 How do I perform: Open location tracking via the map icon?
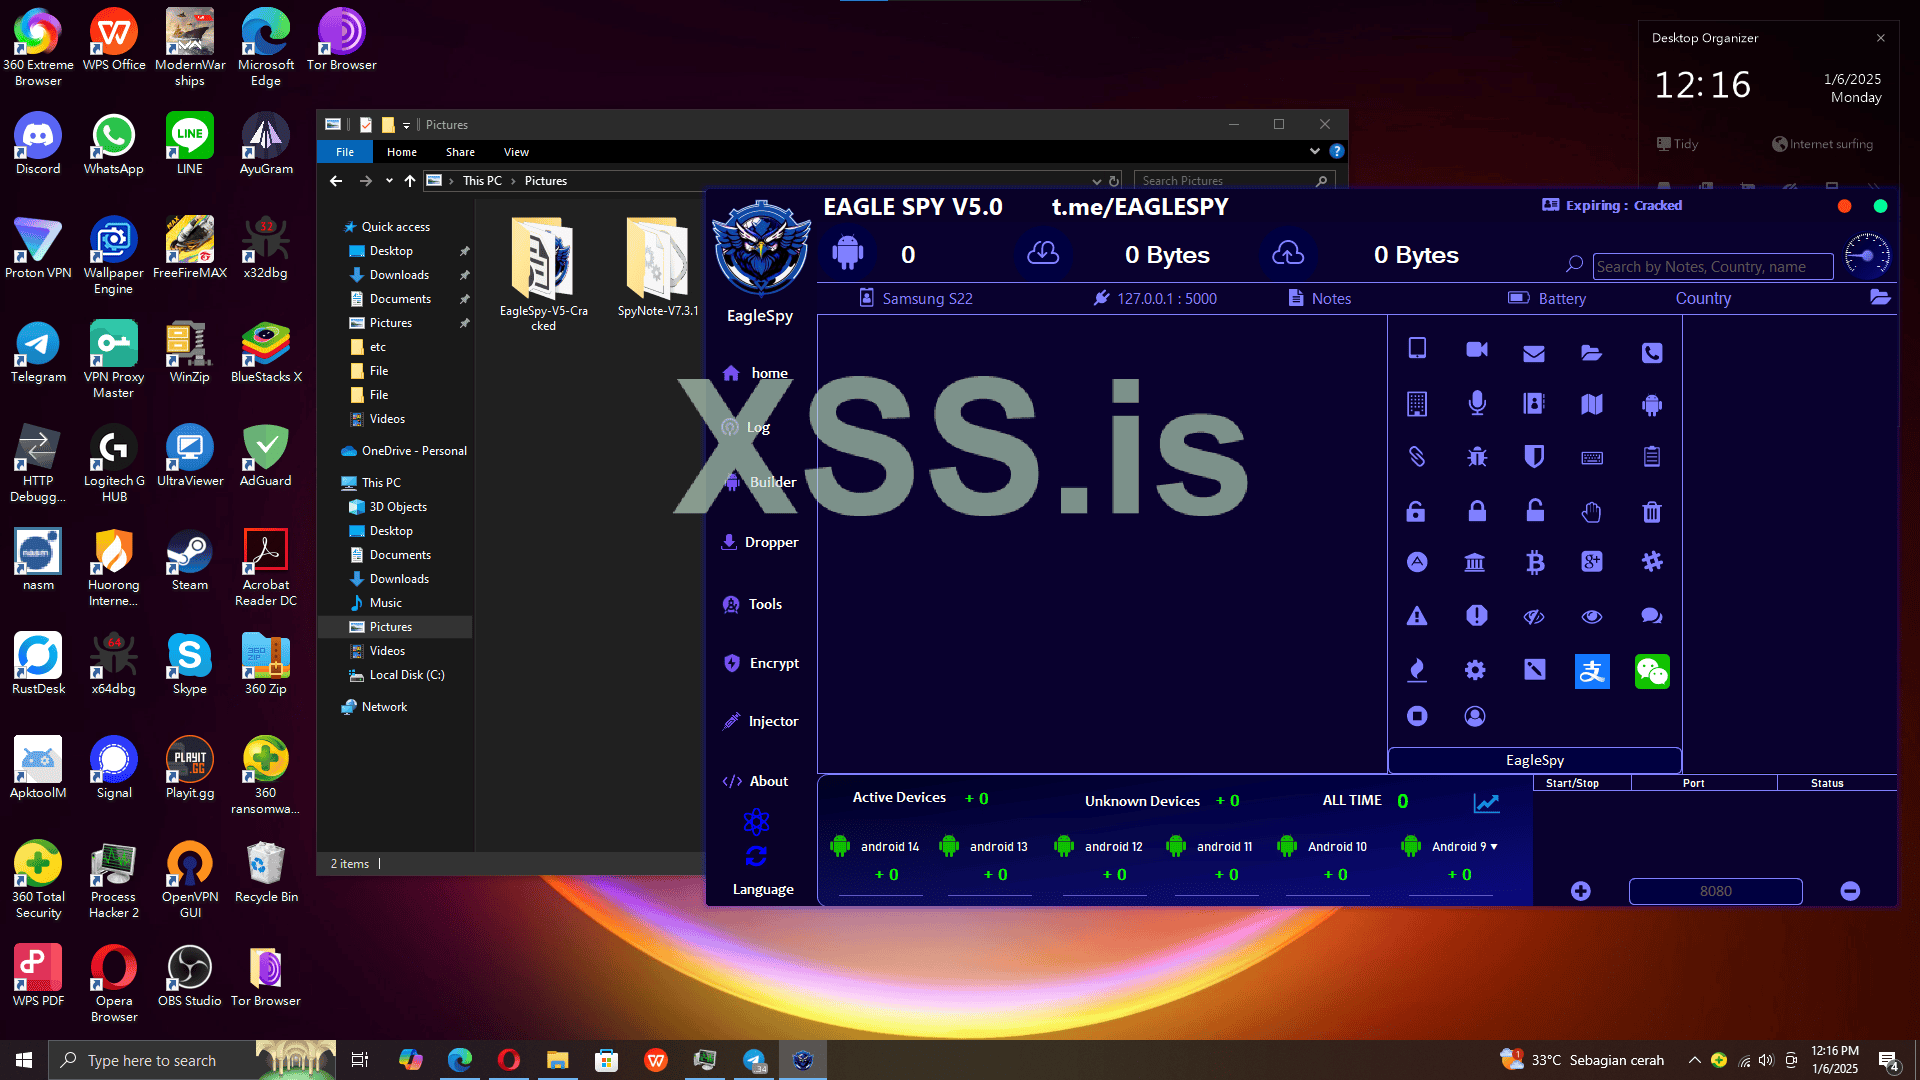pos(1592,403)
